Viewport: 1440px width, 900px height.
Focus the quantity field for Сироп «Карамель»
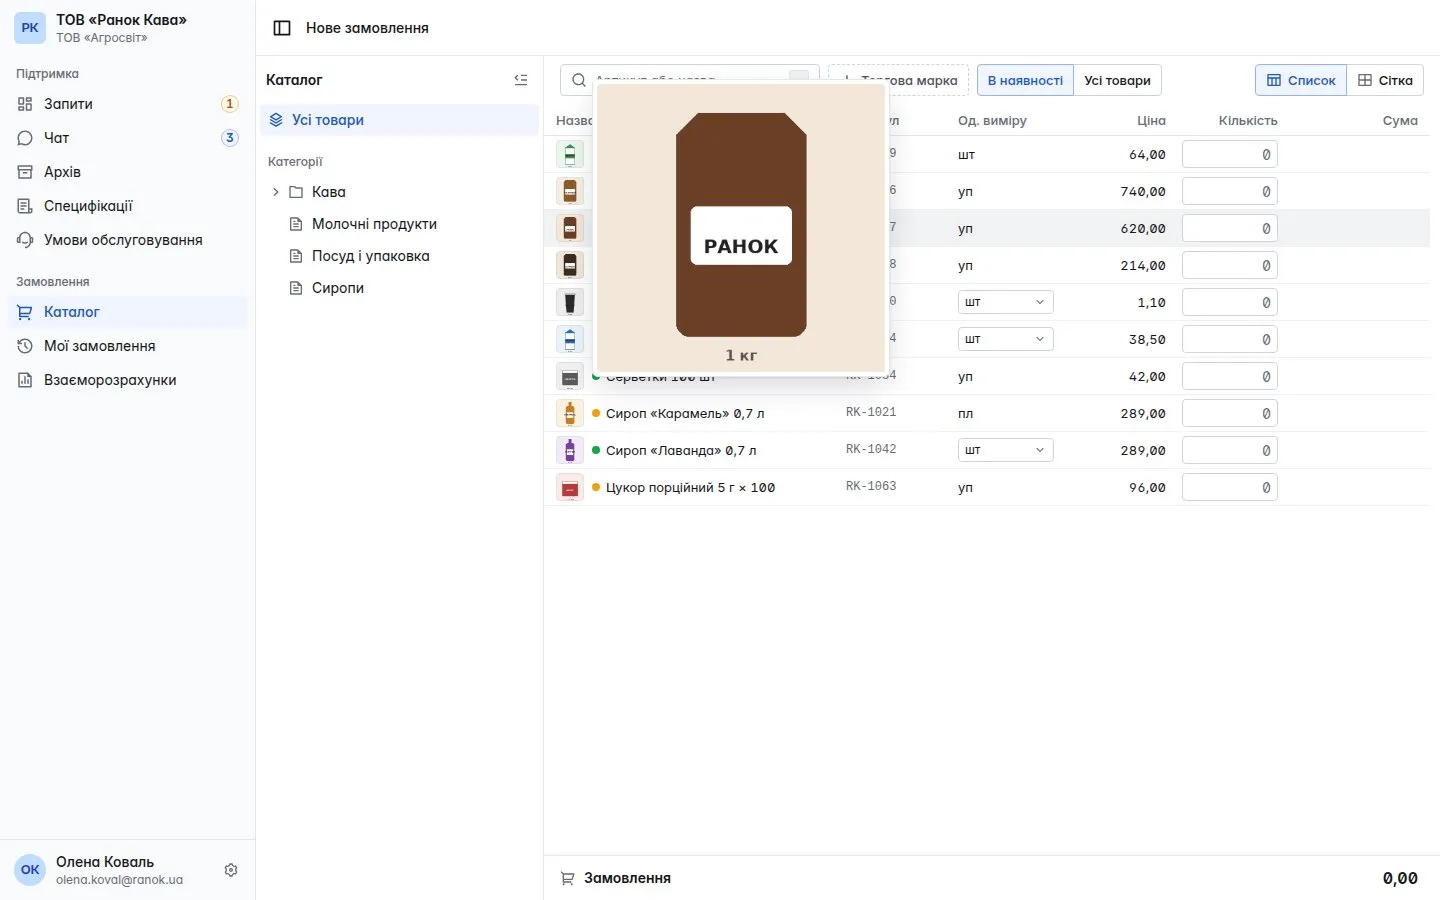[x=1229, y=413]
